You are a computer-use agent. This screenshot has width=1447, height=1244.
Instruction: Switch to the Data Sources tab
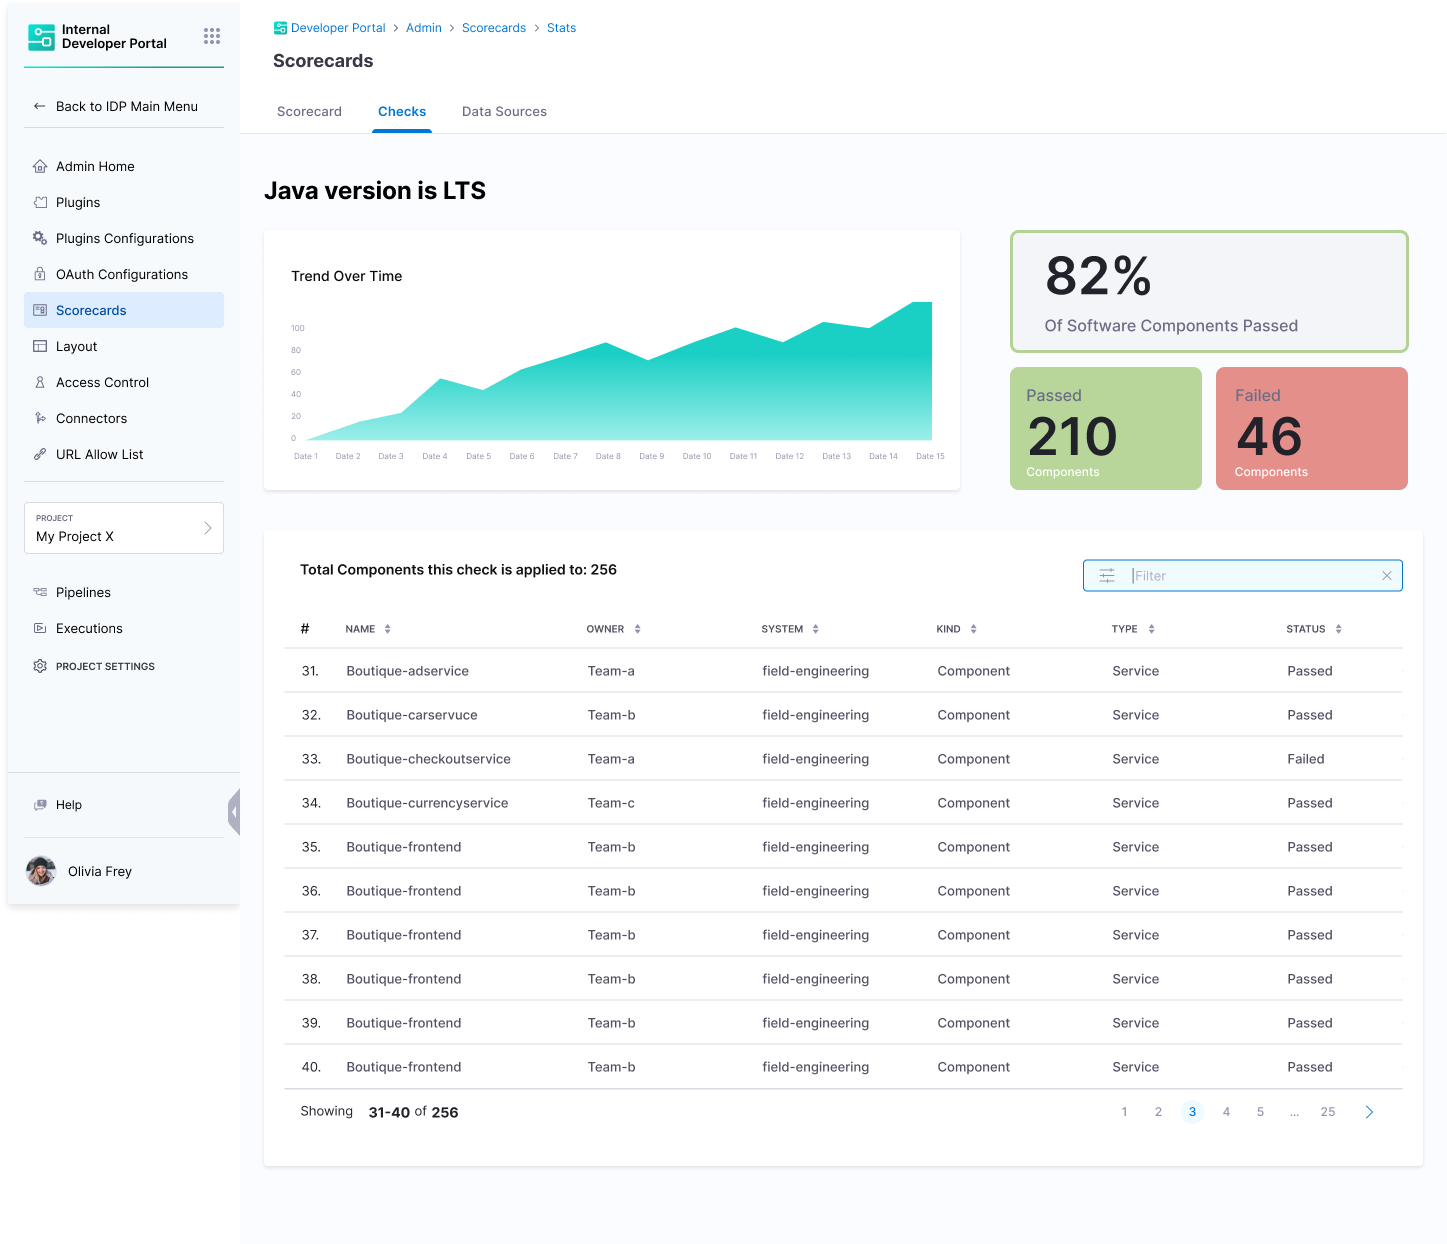pyautogui.click(x=504, y=112)
